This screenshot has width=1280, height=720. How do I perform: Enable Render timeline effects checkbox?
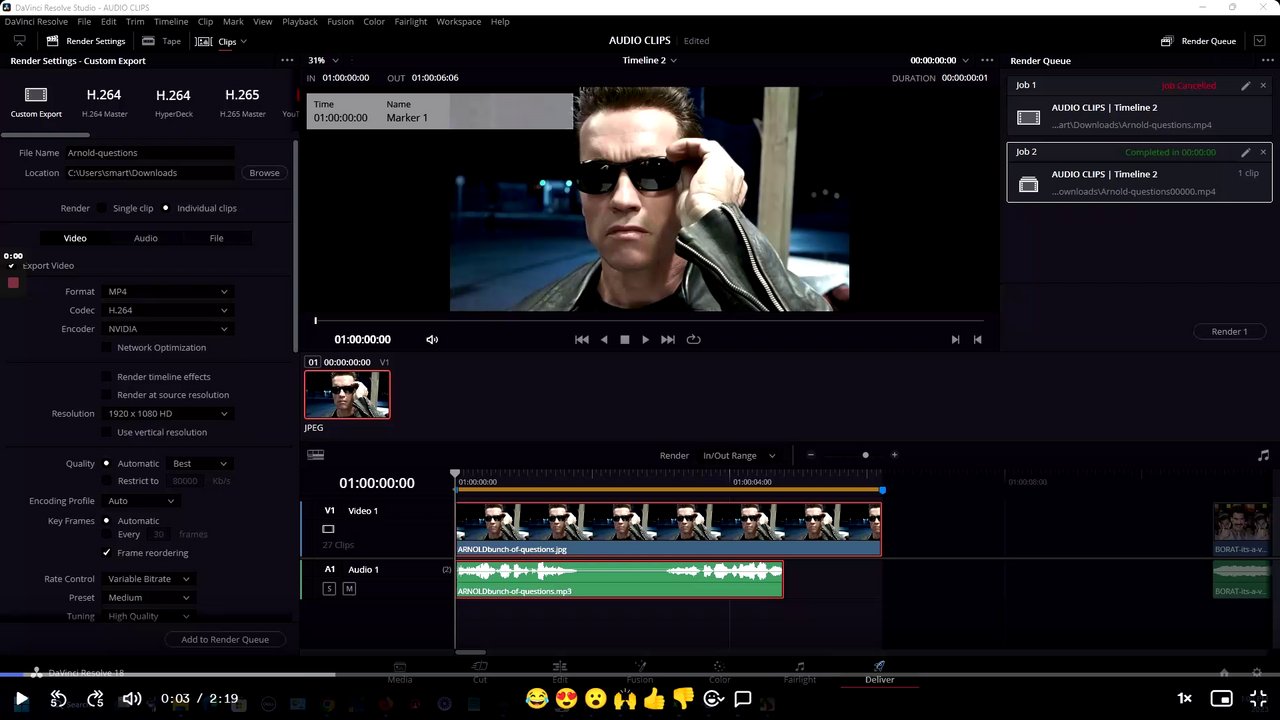[107, 377]
